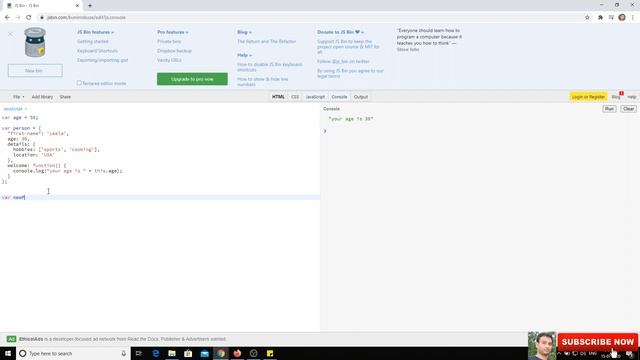Toggle the Console panel tab
The image size is (640, 360).
339,97
